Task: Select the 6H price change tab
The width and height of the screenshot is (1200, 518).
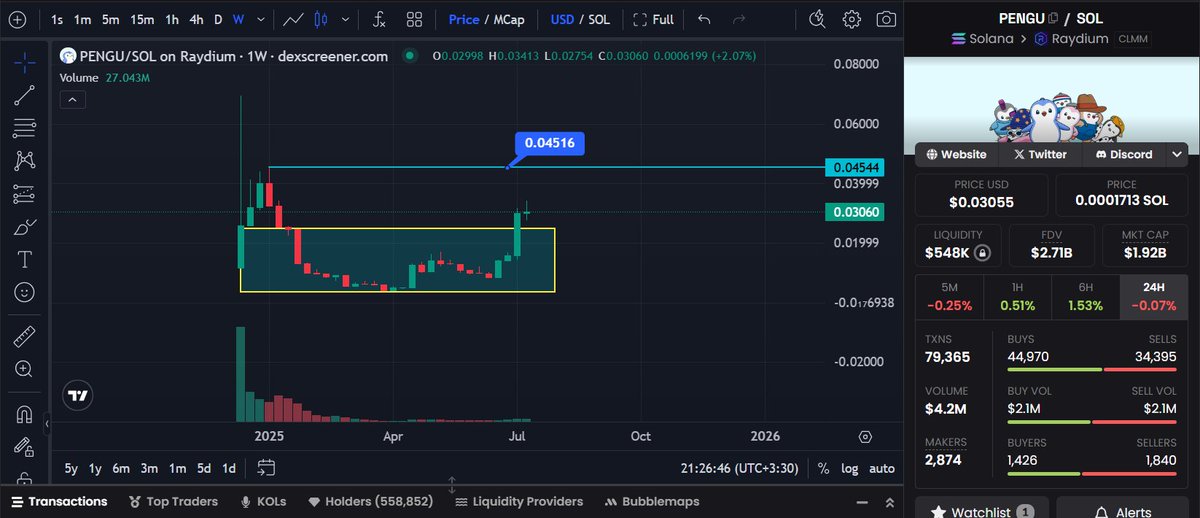Action: 1085,296
